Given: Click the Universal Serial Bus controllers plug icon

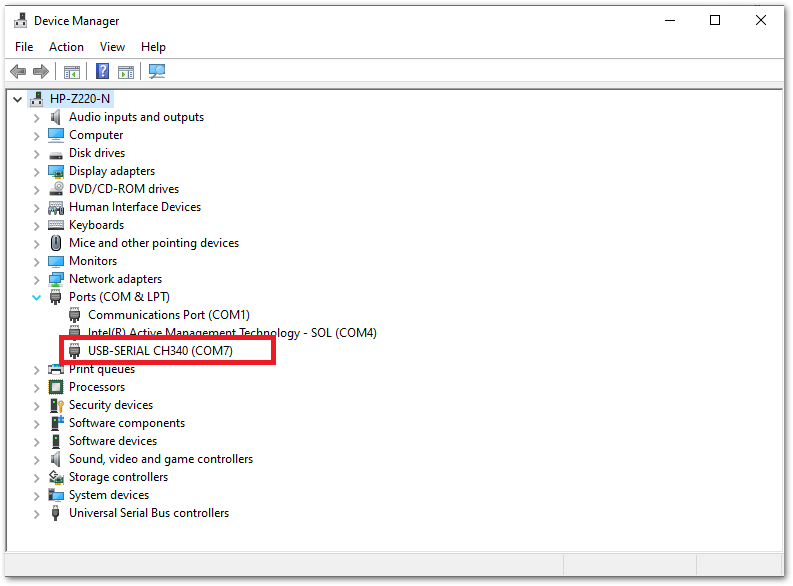Looking at the screenshot, I should 56,513.
